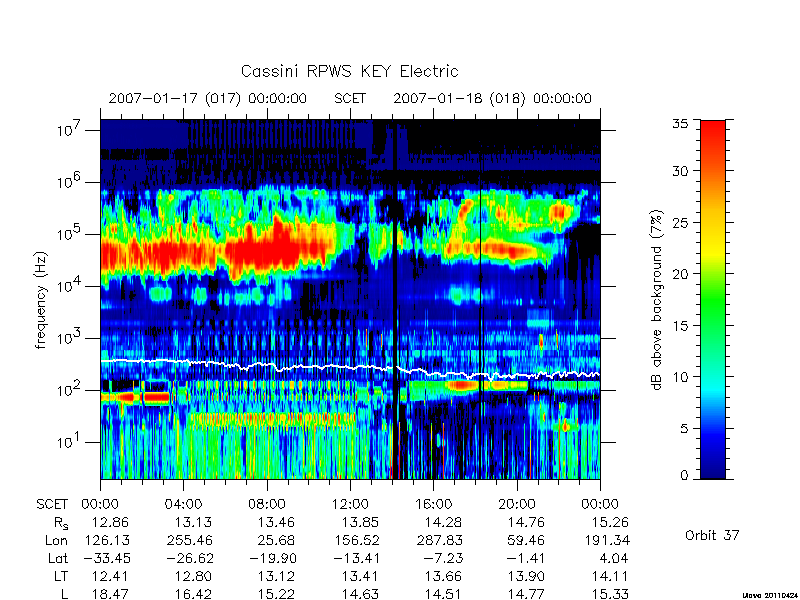Click Rs value 13.13
Image resolution: width=800 pixels, height=600 pixels.
193,522
